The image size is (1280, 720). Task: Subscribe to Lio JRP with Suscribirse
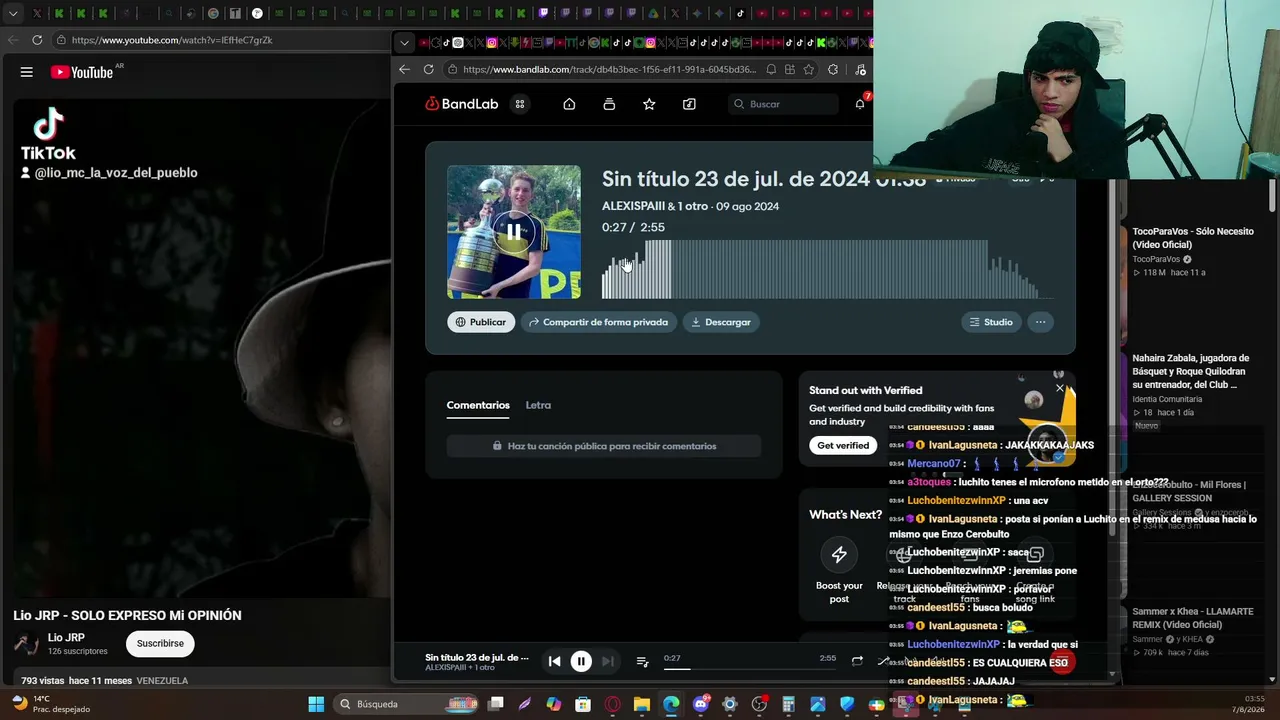coord(160,643)
